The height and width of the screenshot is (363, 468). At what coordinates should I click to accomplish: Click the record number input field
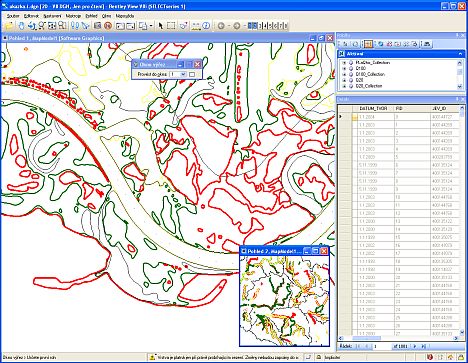coord(381,346)
